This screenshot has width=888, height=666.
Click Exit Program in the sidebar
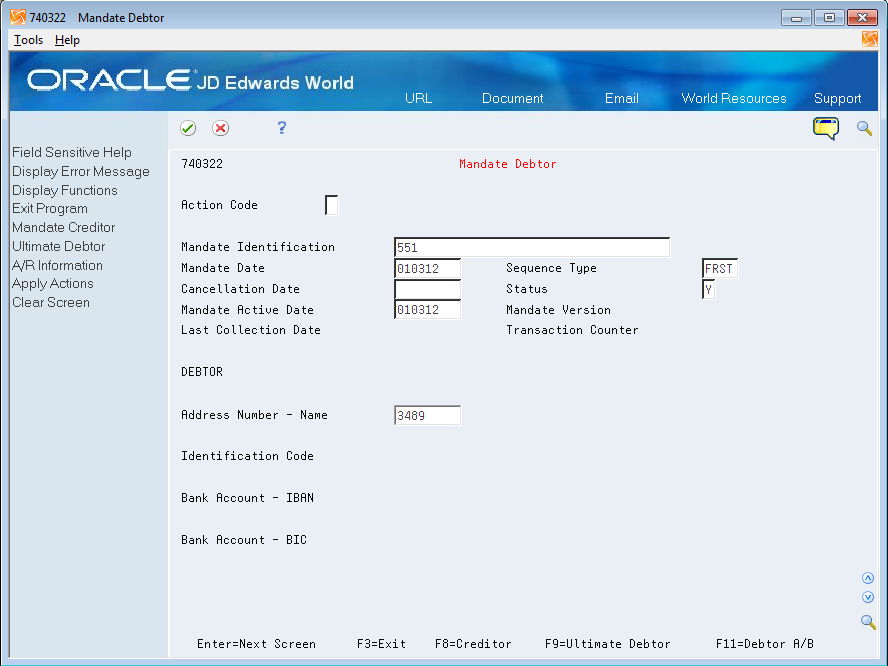[50, 208]
